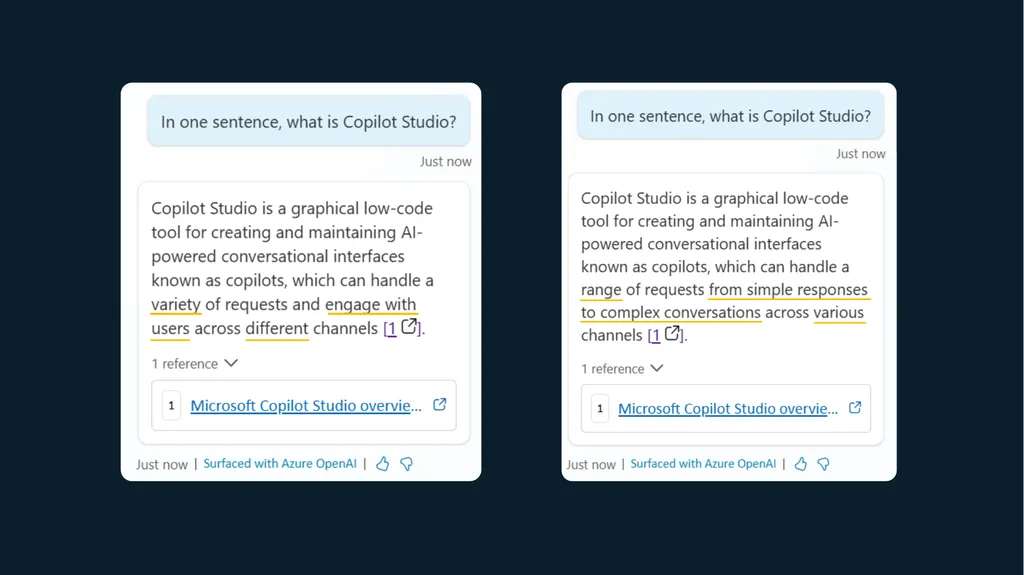Click thumbs up icon in right chat card

click(x=801, y=464)
